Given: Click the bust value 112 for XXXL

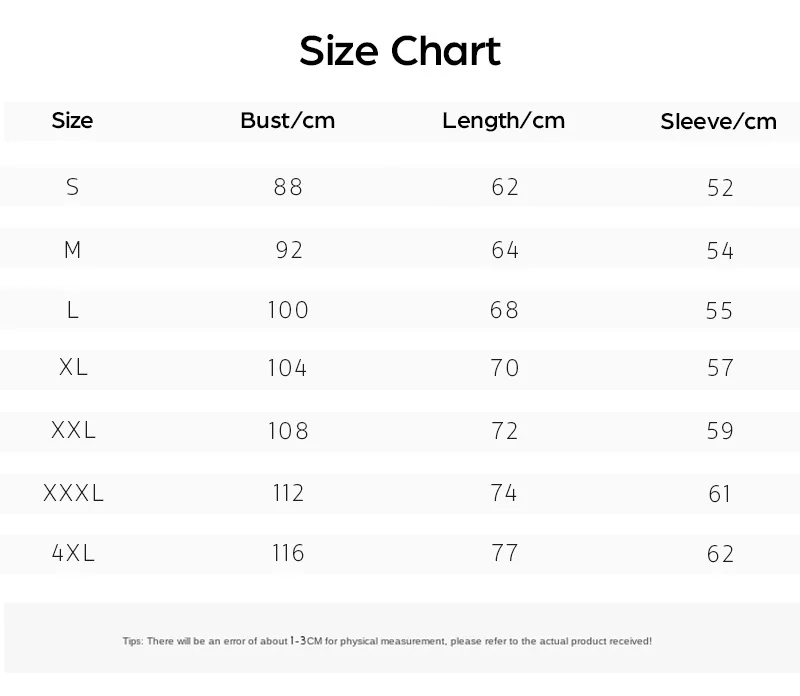Looking at the screenshot, I should (x=288, y=493).
